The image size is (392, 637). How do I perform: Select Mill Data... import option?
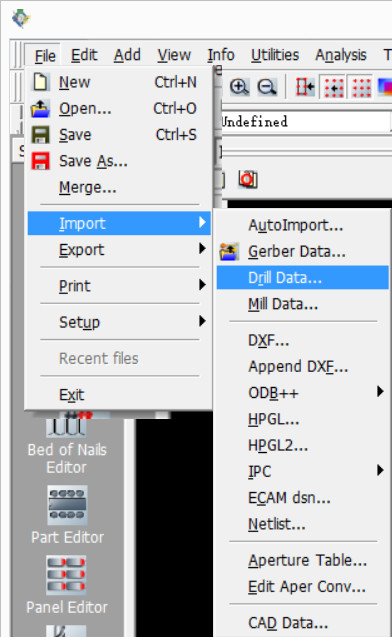[x=302, y=304]
